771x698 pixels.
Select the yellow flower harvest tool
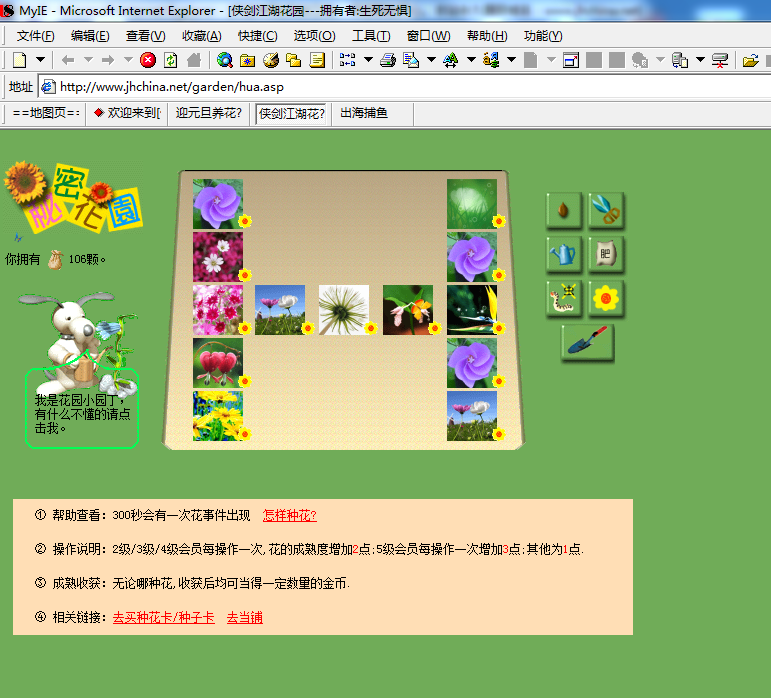pyautogui.click(x=606, y=298)
